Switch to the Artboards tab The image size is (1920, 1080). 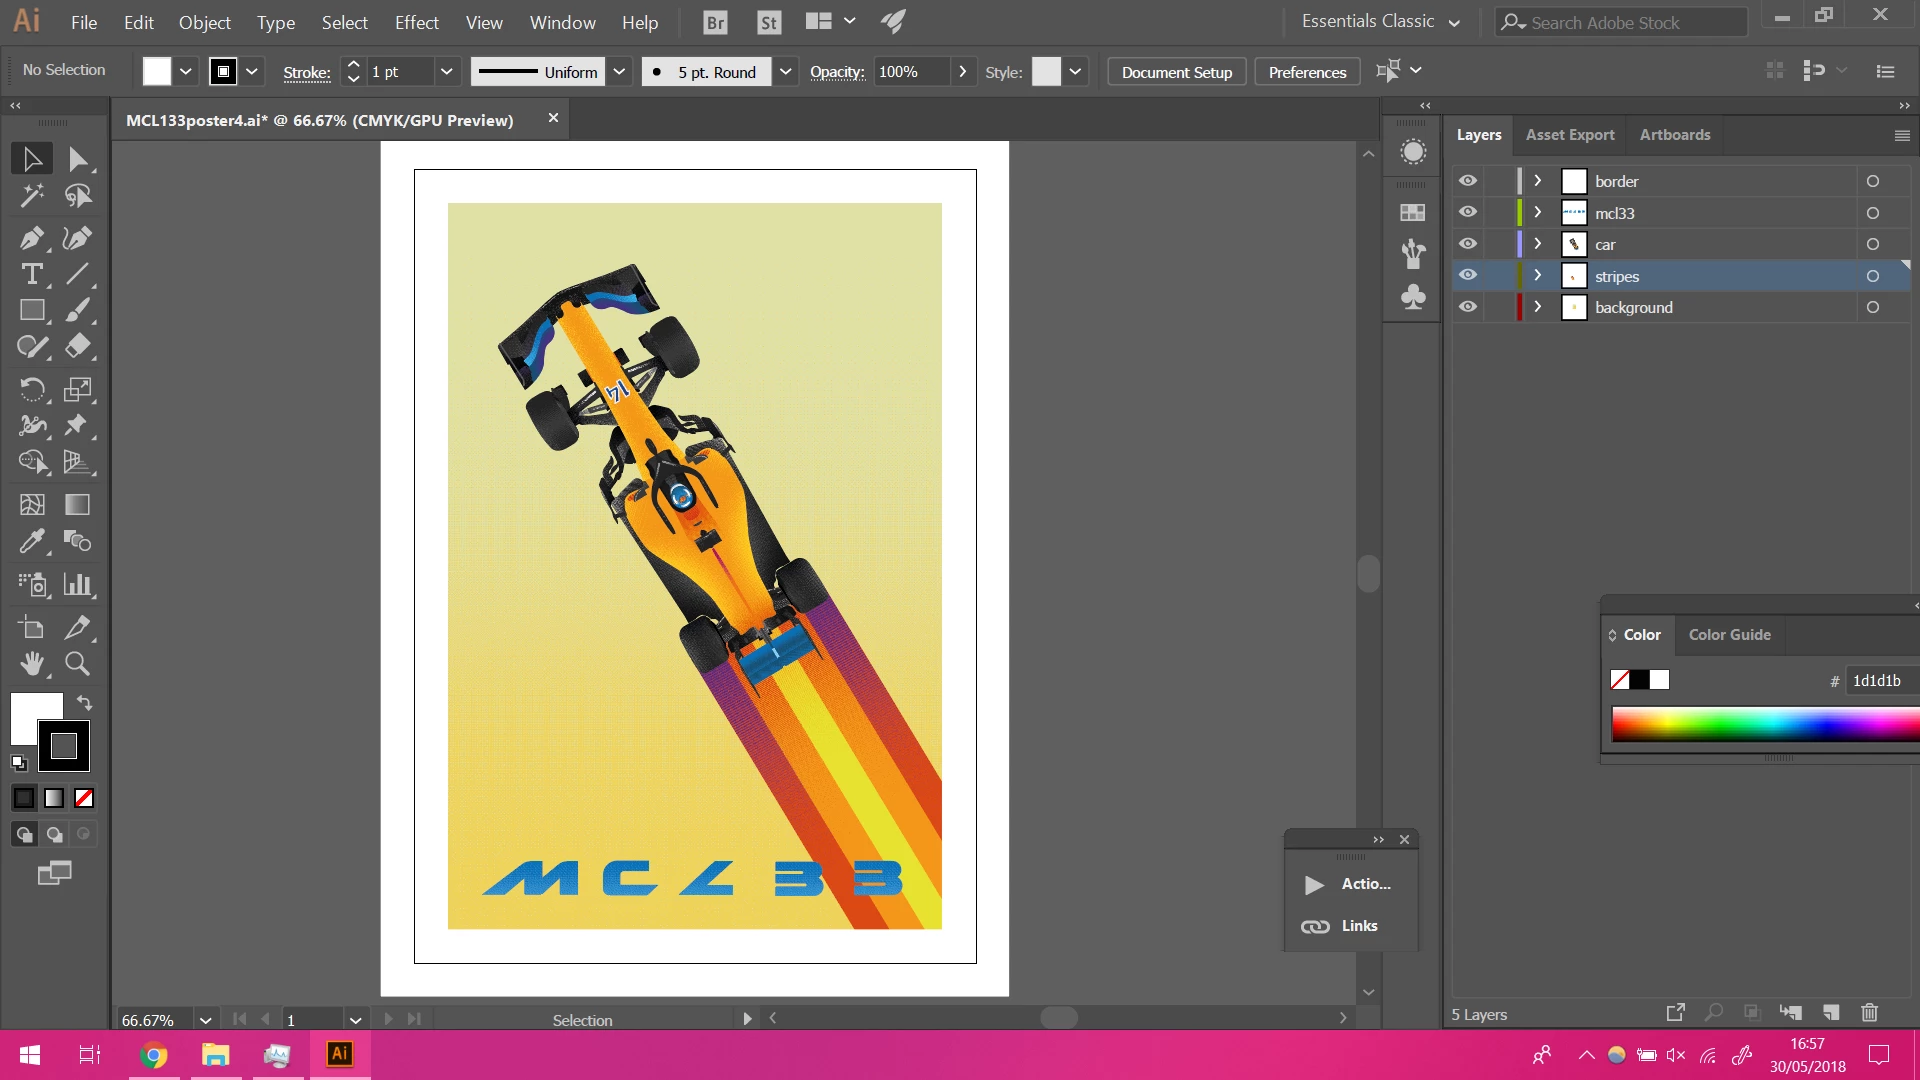click(1674, 135)
